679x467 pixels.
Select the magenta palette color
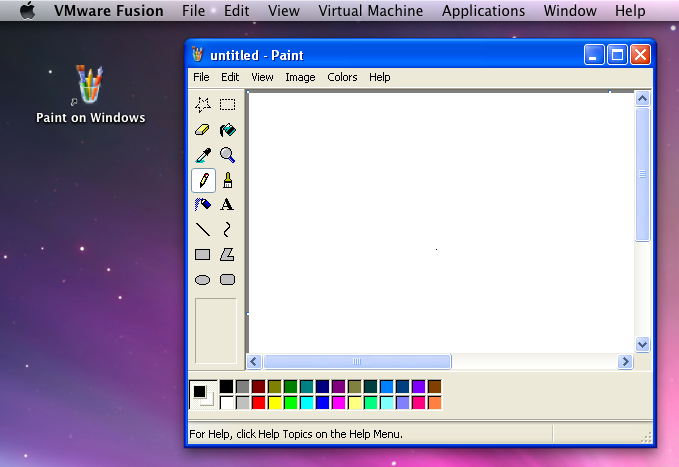click(x=339, y=402)
